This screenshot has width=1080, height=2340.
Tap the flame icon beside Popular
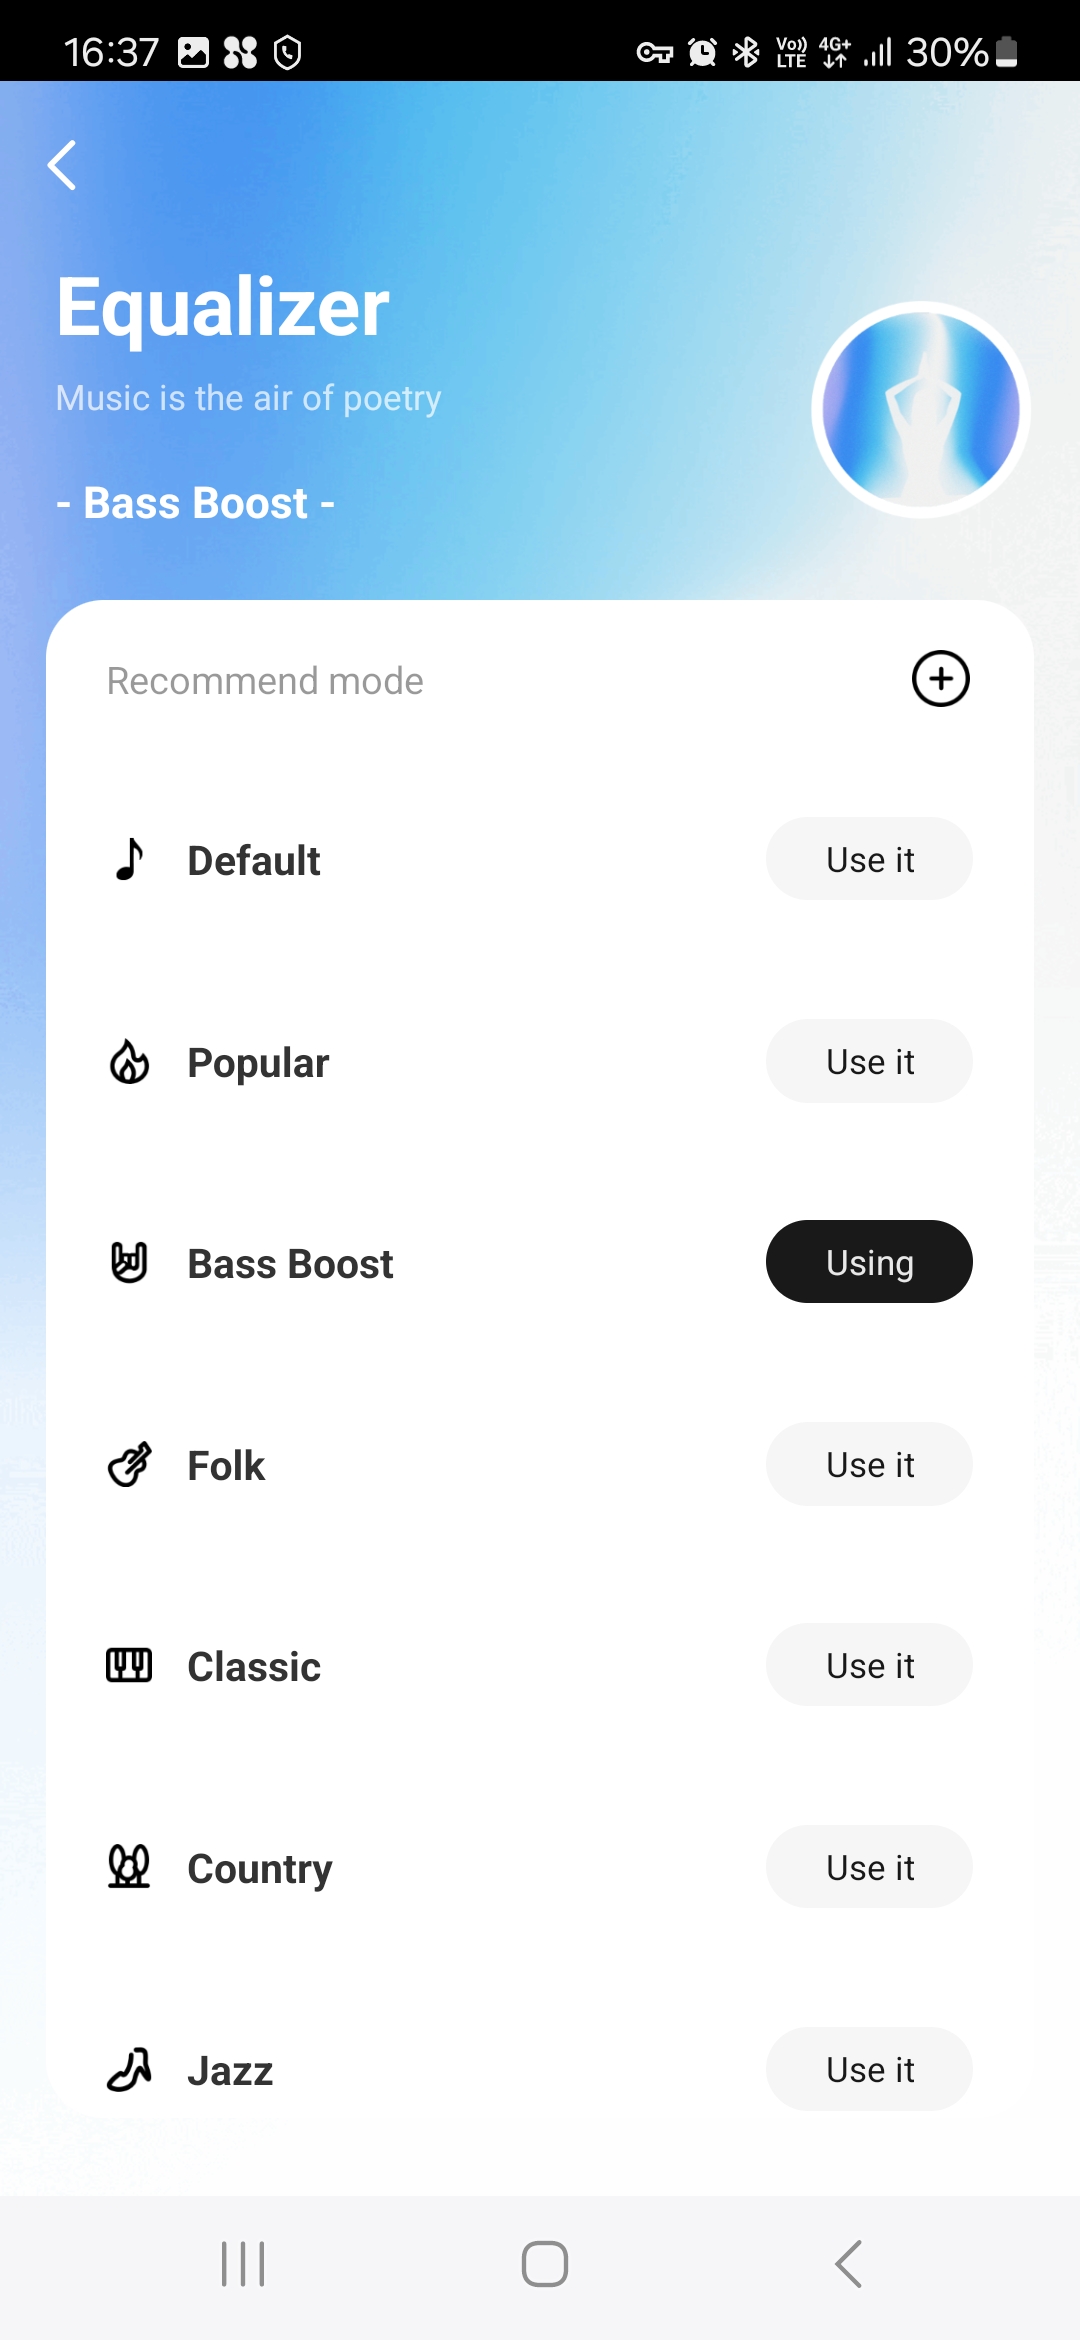pos(129,1062)
